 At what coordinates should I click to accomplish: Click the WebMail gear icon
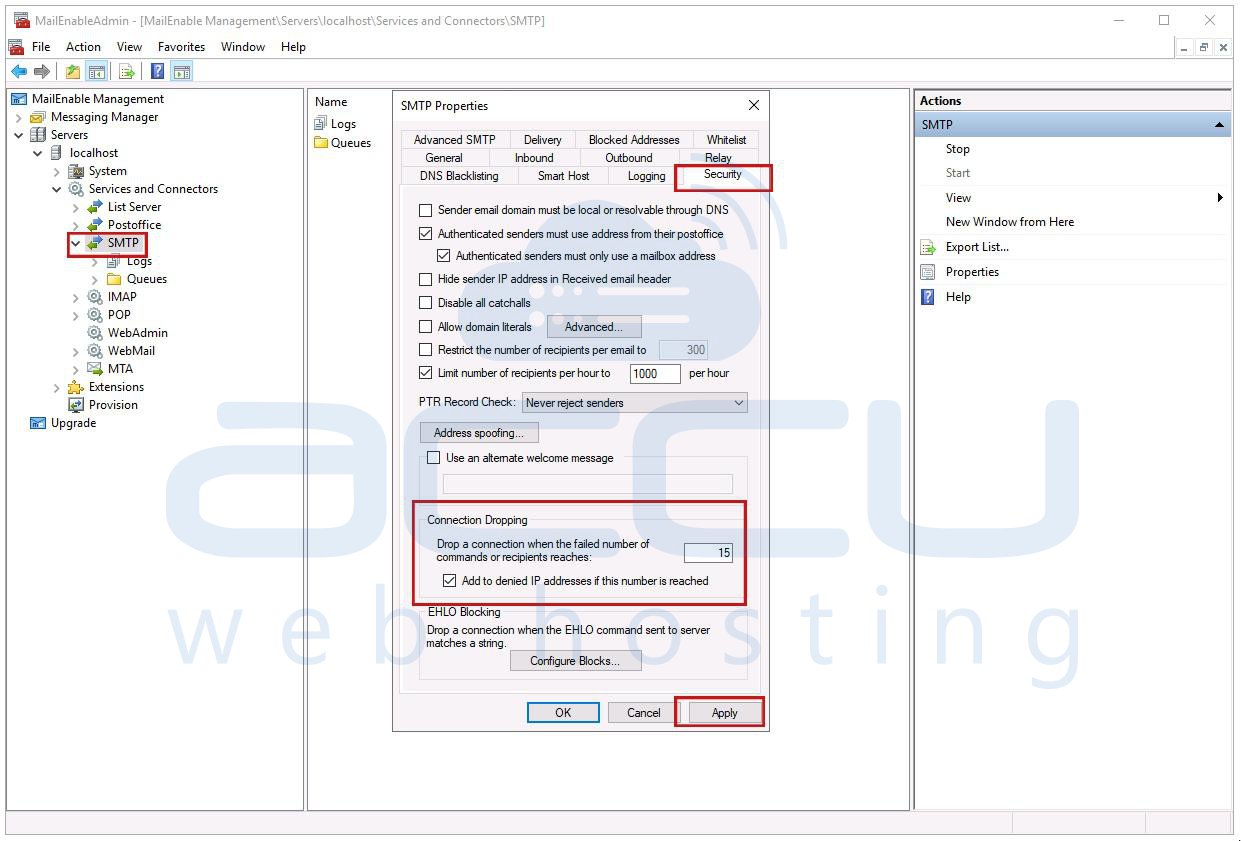(x=95, y=351)
